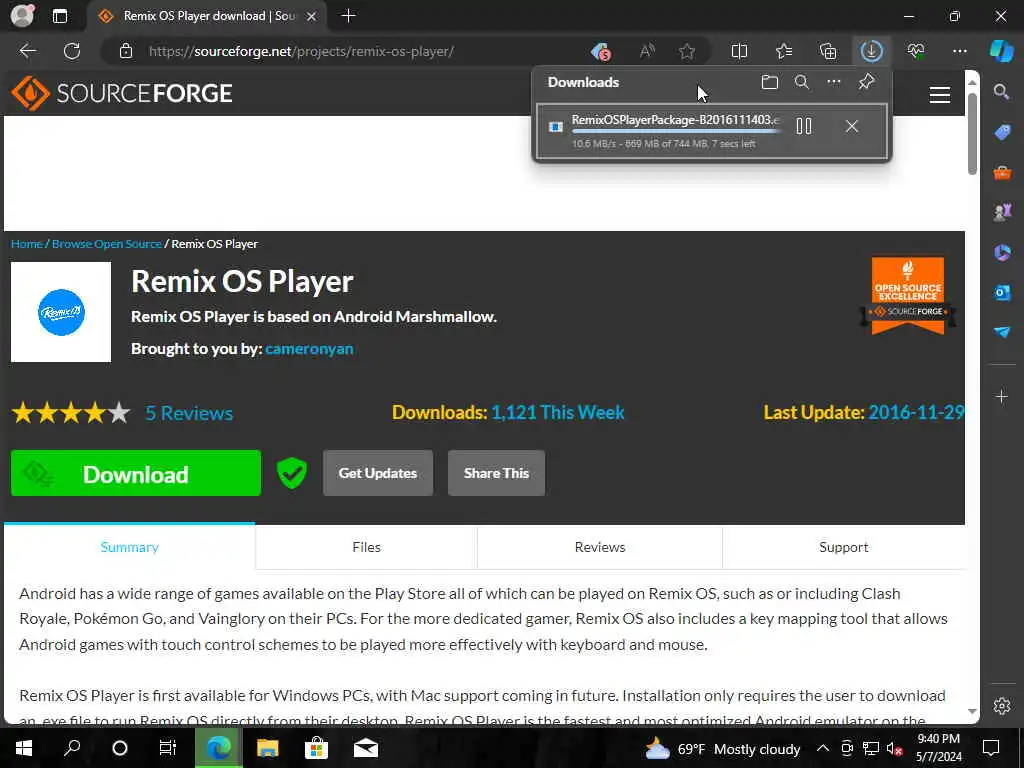
Task: Open cameronyan profile link
Action: tap(309, 349)
